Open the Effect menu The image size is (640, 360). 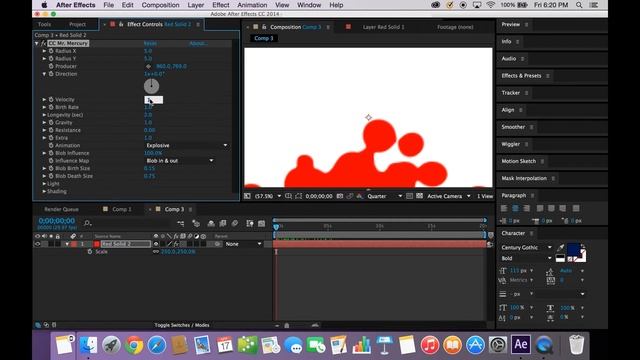pyautogui.click(x=220, y=5)
